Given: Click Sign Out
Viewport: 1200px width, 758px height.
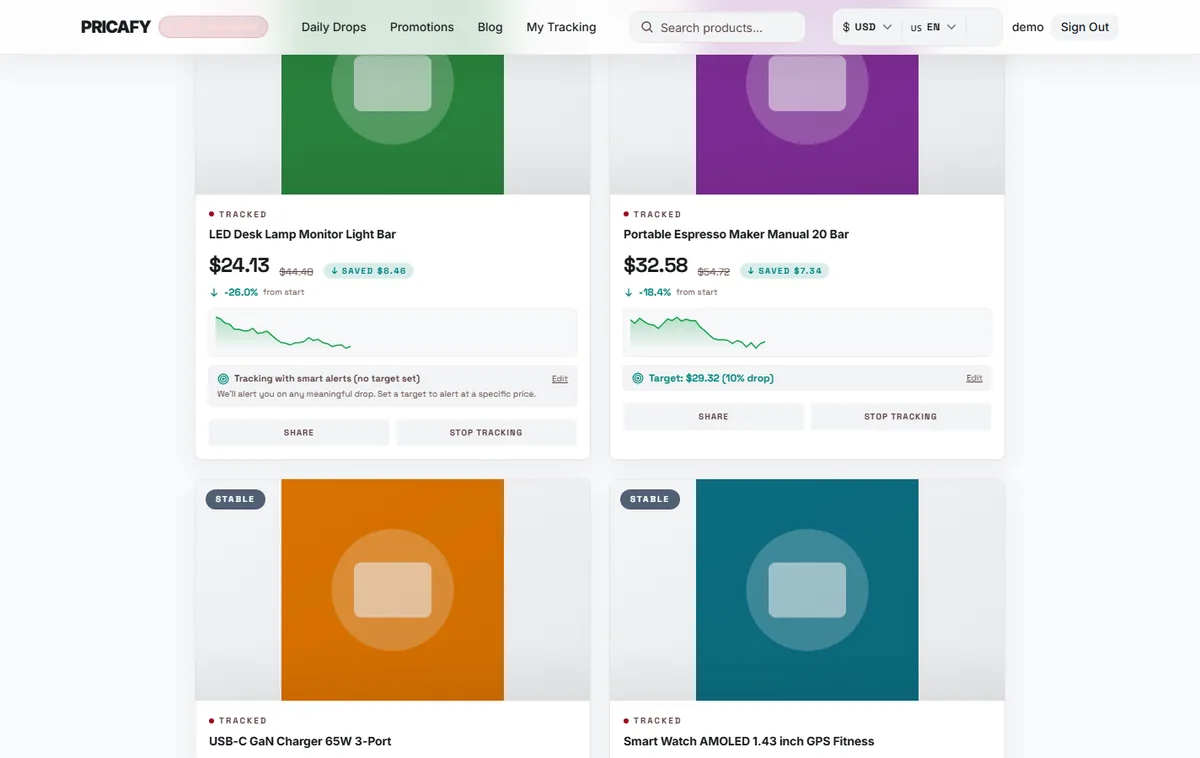Looking at the screenshot, I should (x=1085, y=27).
